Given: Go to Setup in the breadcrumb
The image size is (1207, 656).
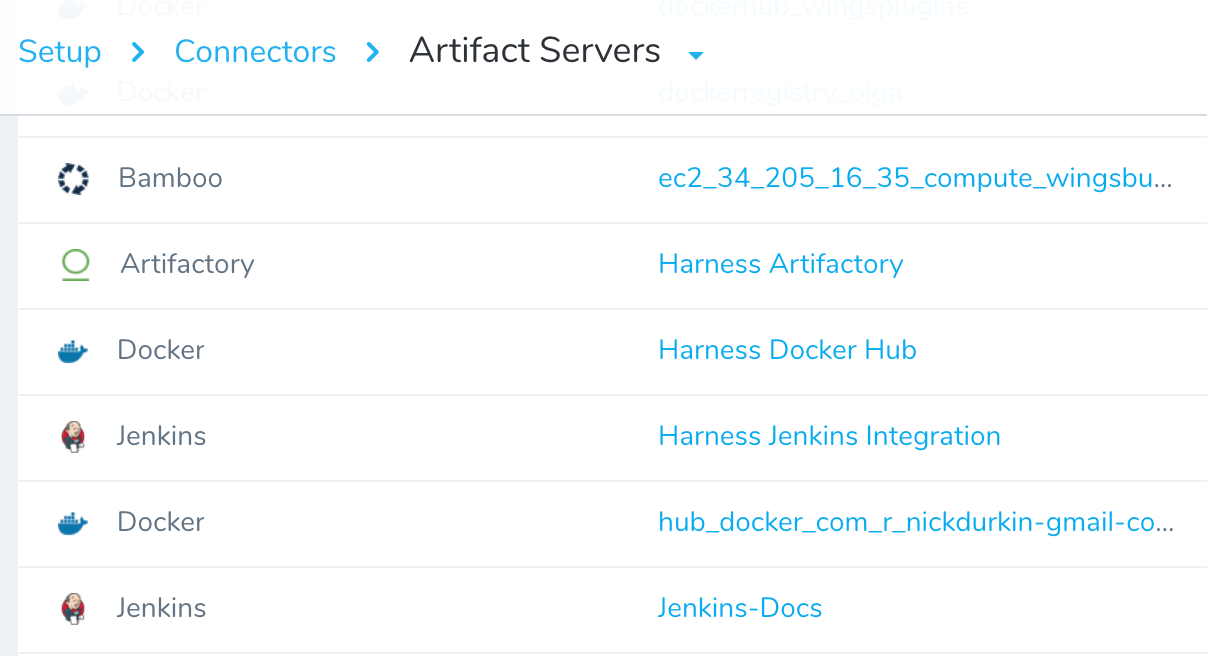Looking at the screenshot, I should [60, 51].
